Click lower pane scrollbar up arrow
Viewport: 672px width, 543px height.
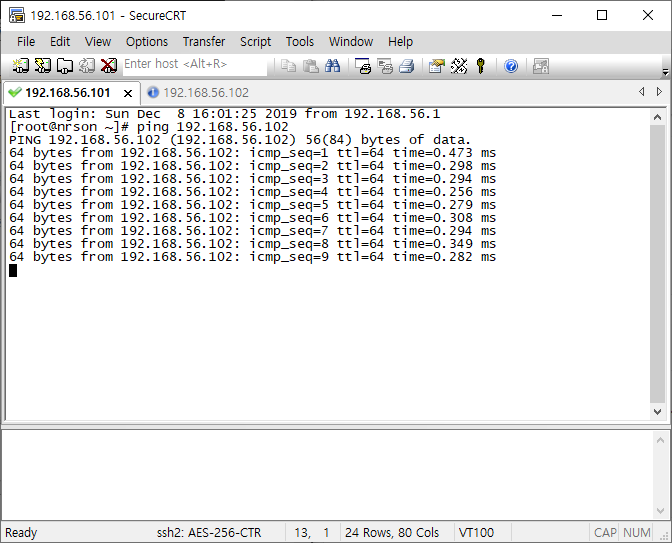[x=660, y=440]
